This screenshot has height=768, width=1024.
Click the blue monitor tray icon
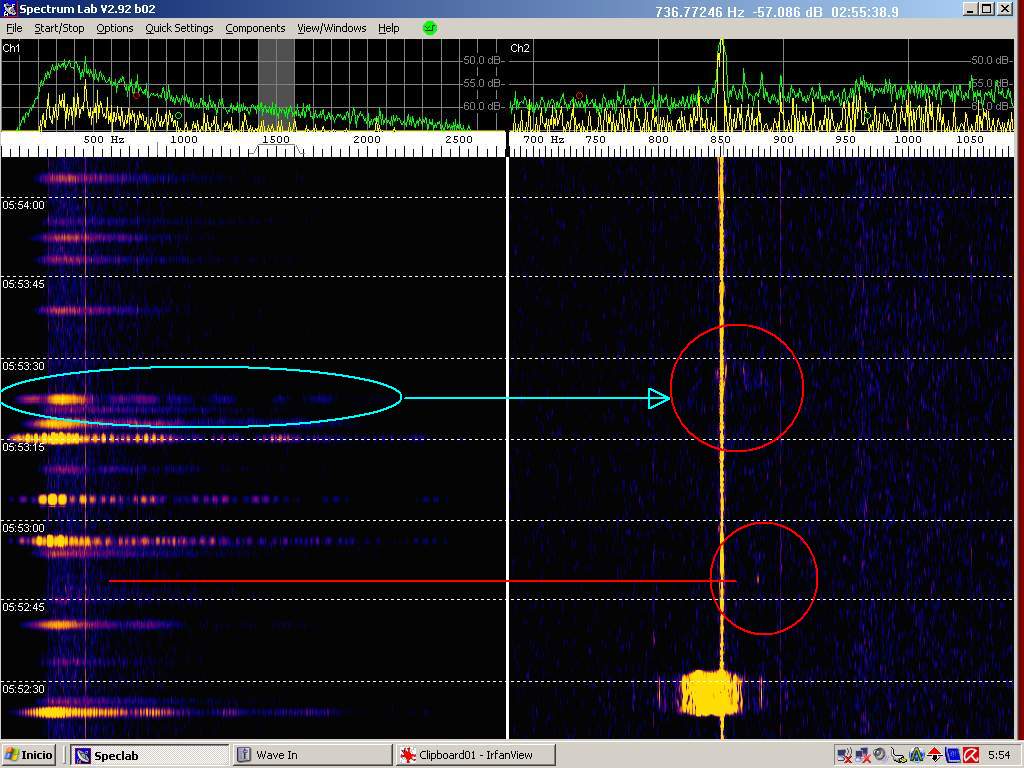952,755
